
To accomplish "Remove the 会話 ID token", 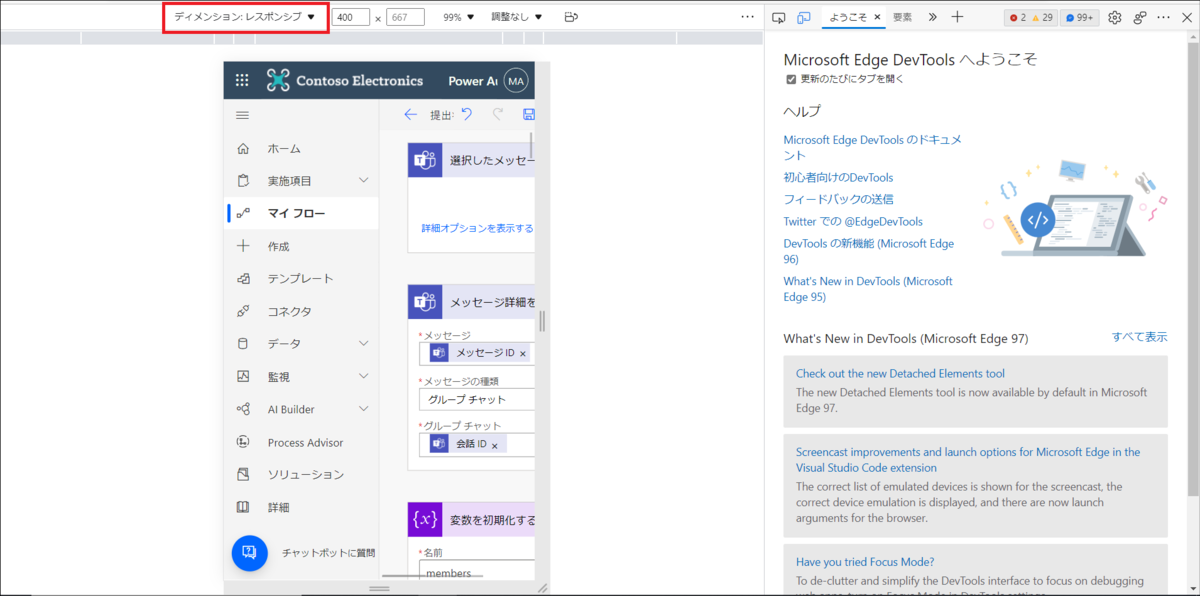I will pos(494,445).
